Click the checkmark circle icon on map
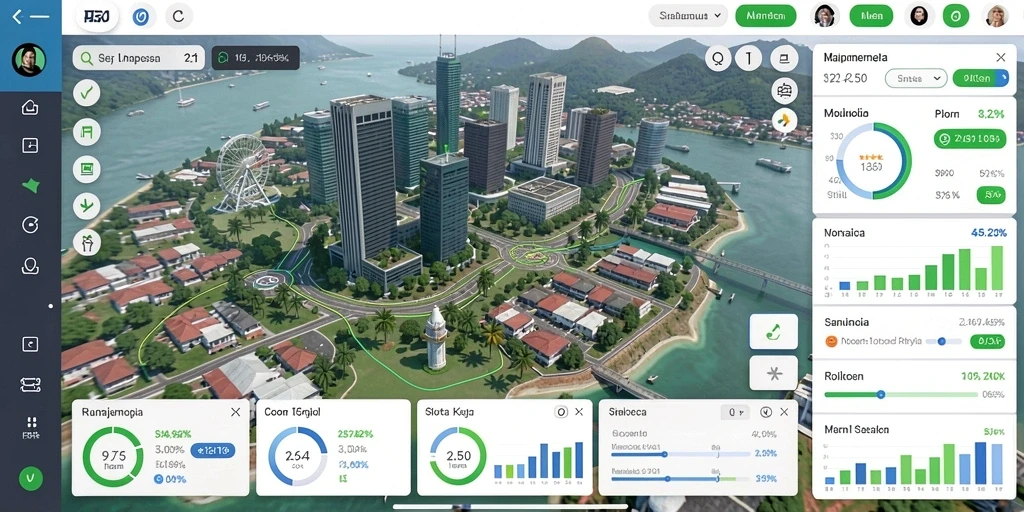Screen dimensions: 1024x512 (x=87, y=93)
